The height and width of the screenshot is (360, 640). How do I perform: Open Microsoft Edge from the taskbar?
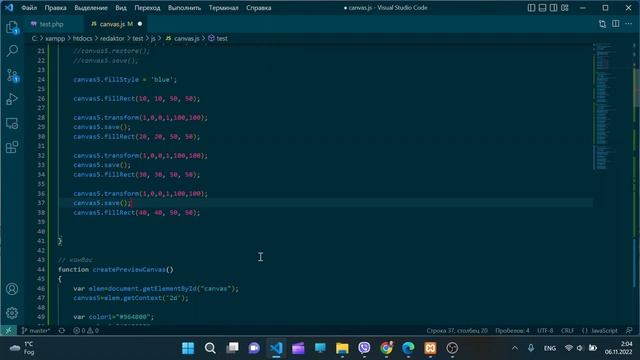[408, 348]
